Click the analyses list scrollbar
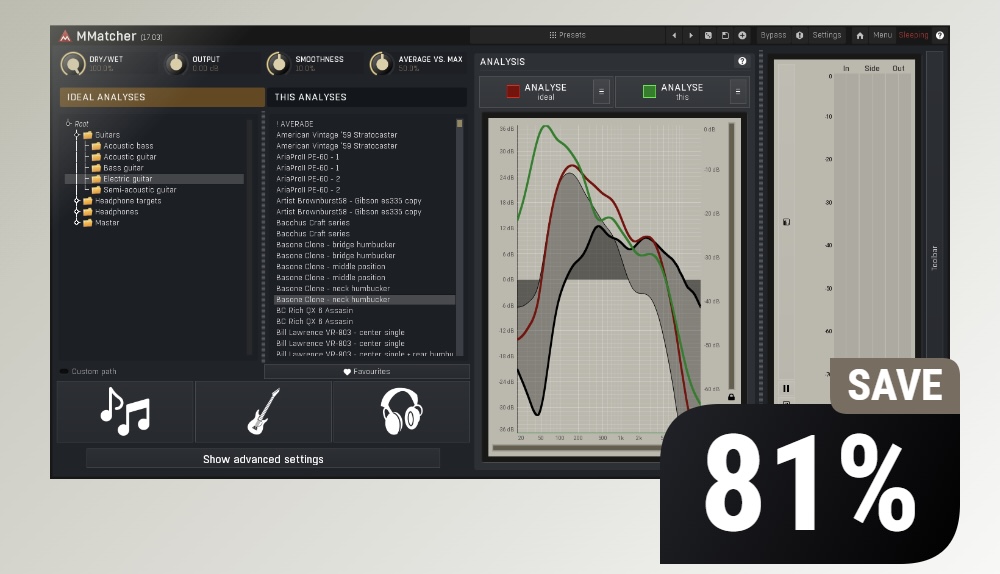1000x574 pixels. point(459,236)
